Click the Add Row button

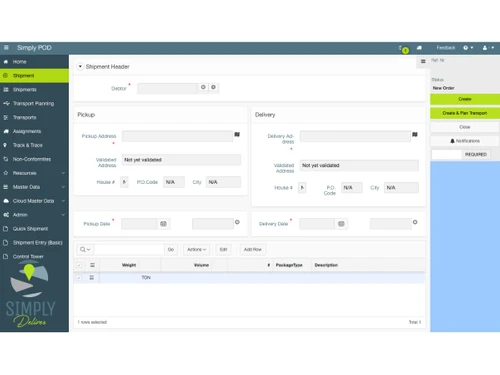click(x=252, y=249)
